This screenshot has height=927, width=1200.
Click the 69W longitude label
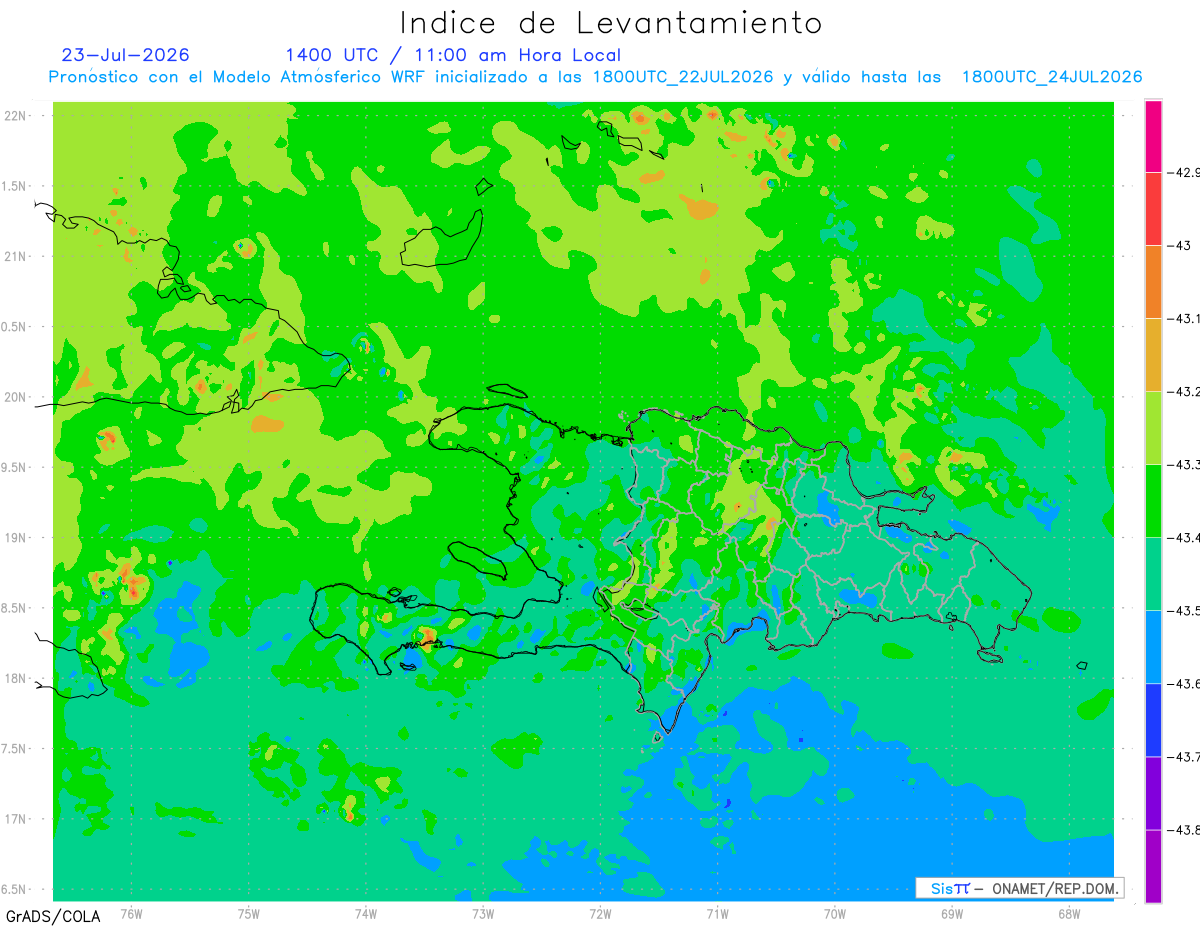(x=952, y=913)
